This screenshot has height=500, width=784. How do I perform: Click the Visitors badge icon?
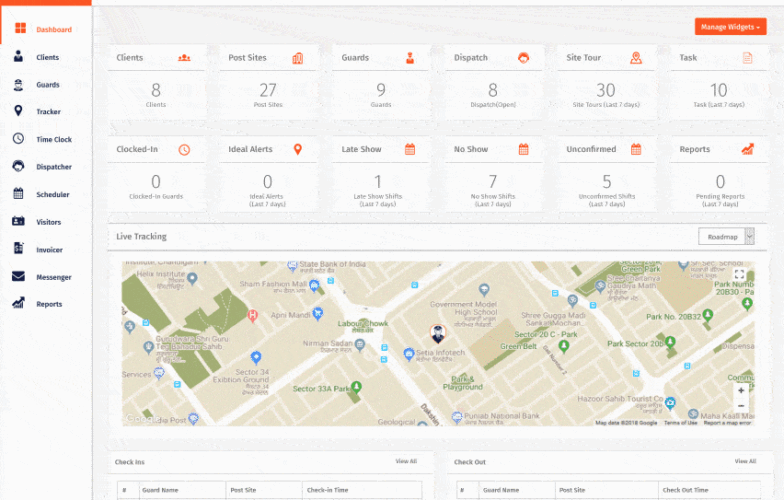pos(18,221)
